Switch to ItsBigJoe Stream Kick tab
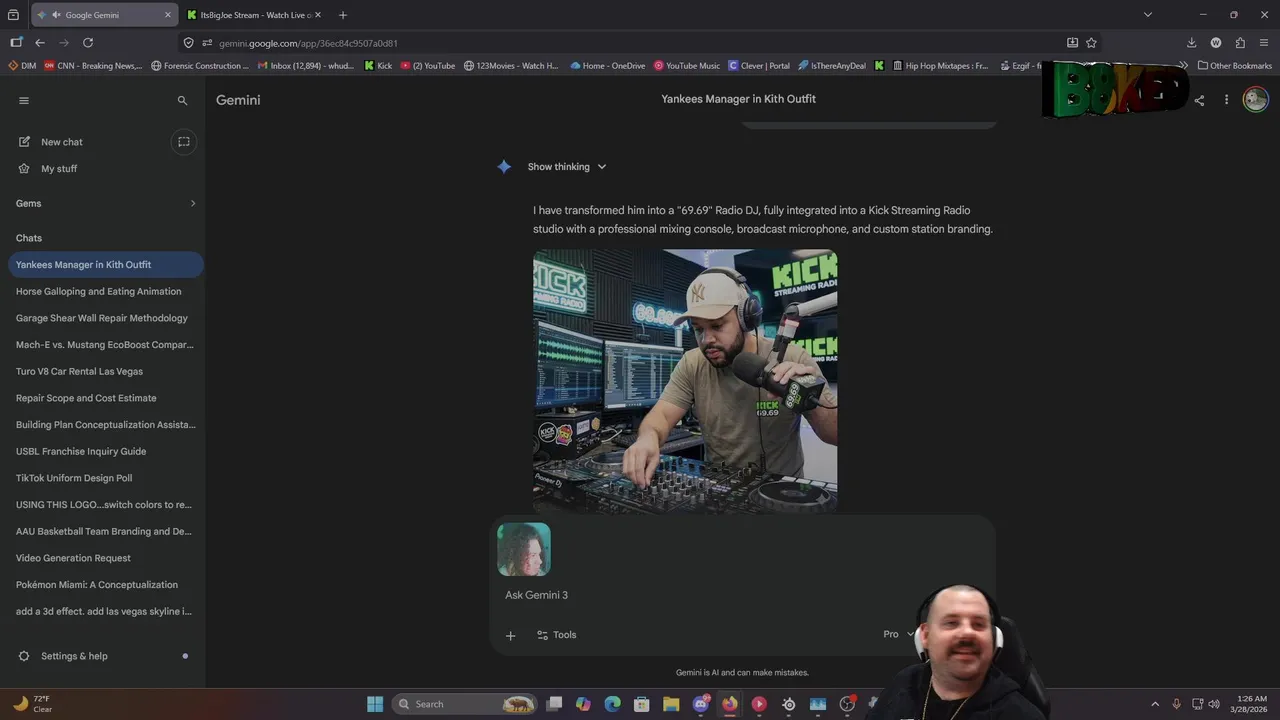Screen dimensions: 1280x720 pyautogui.click(x=254, y=15)
